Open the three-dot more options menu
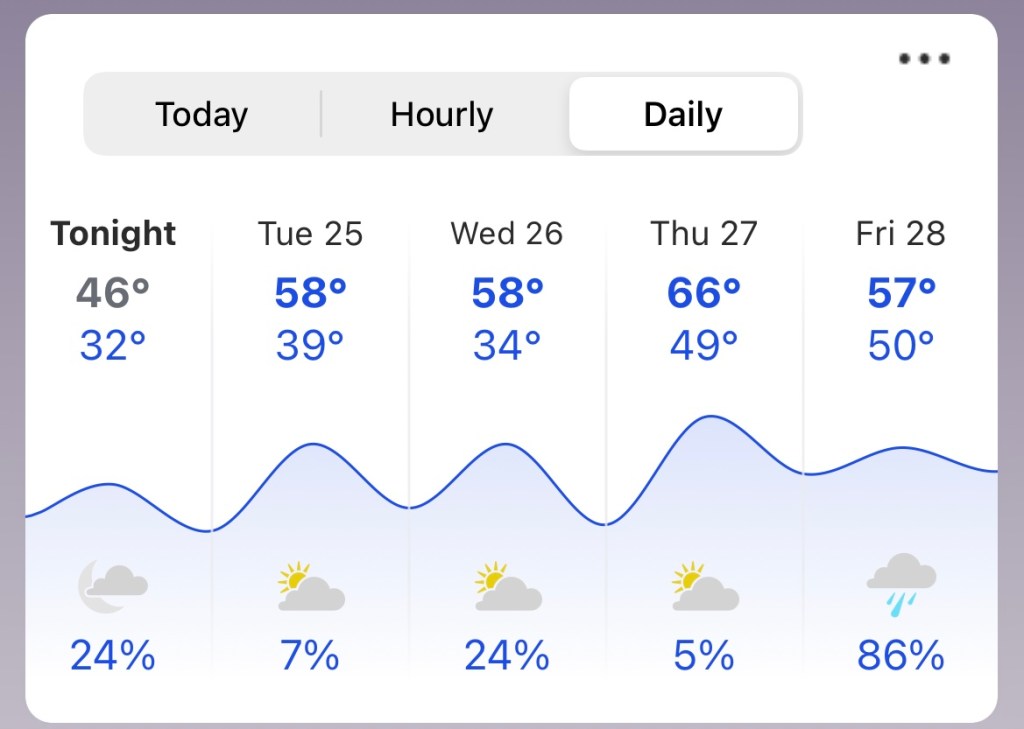 924,59
